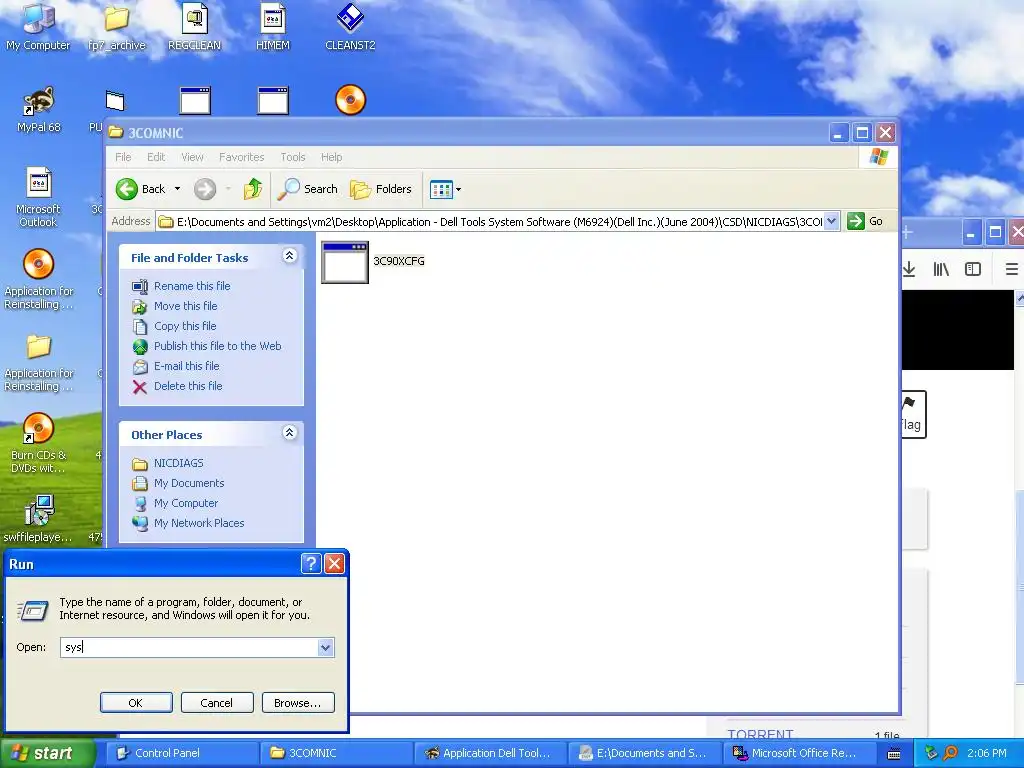This screenshot has width=1024, height=768.
Task: Toggle browser sidebar icon
Action: click(973, 270)
